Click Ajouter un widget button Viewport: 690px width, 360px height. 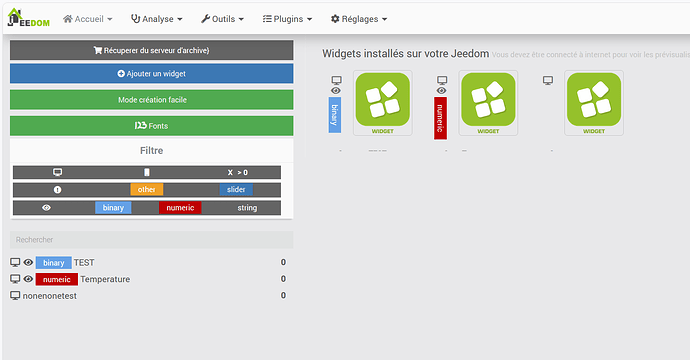tap(151, 73)
